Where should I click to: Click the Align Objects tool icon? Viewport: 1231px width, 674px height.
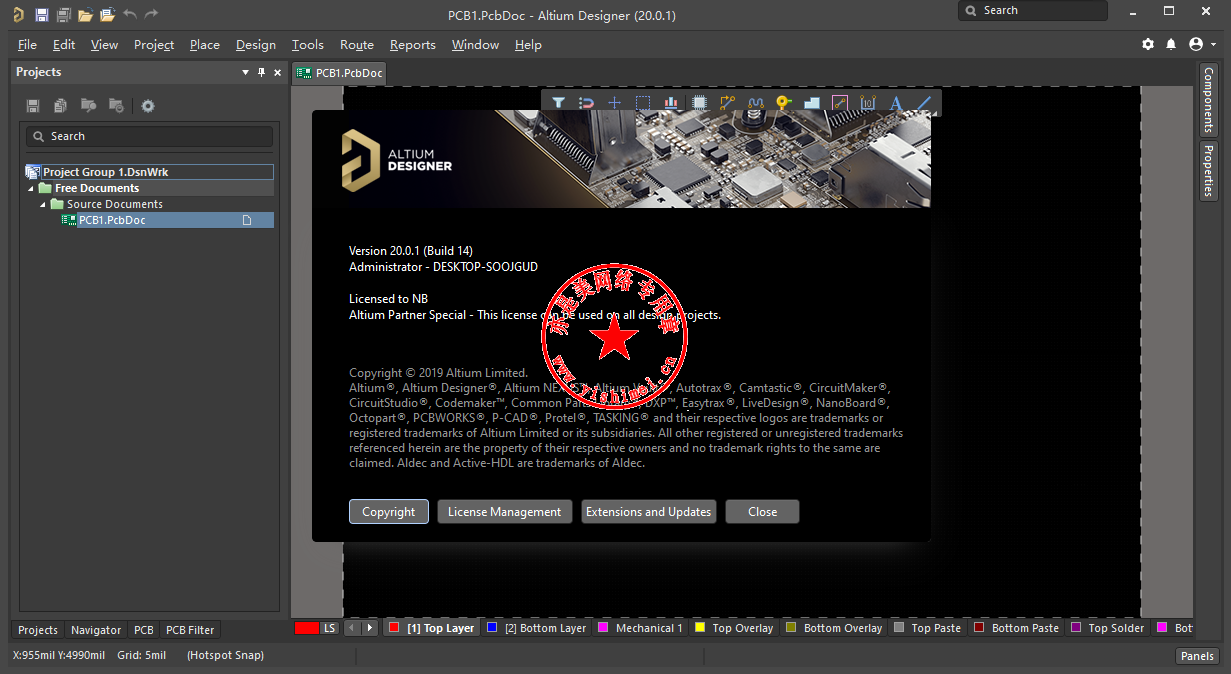[671, 102]
